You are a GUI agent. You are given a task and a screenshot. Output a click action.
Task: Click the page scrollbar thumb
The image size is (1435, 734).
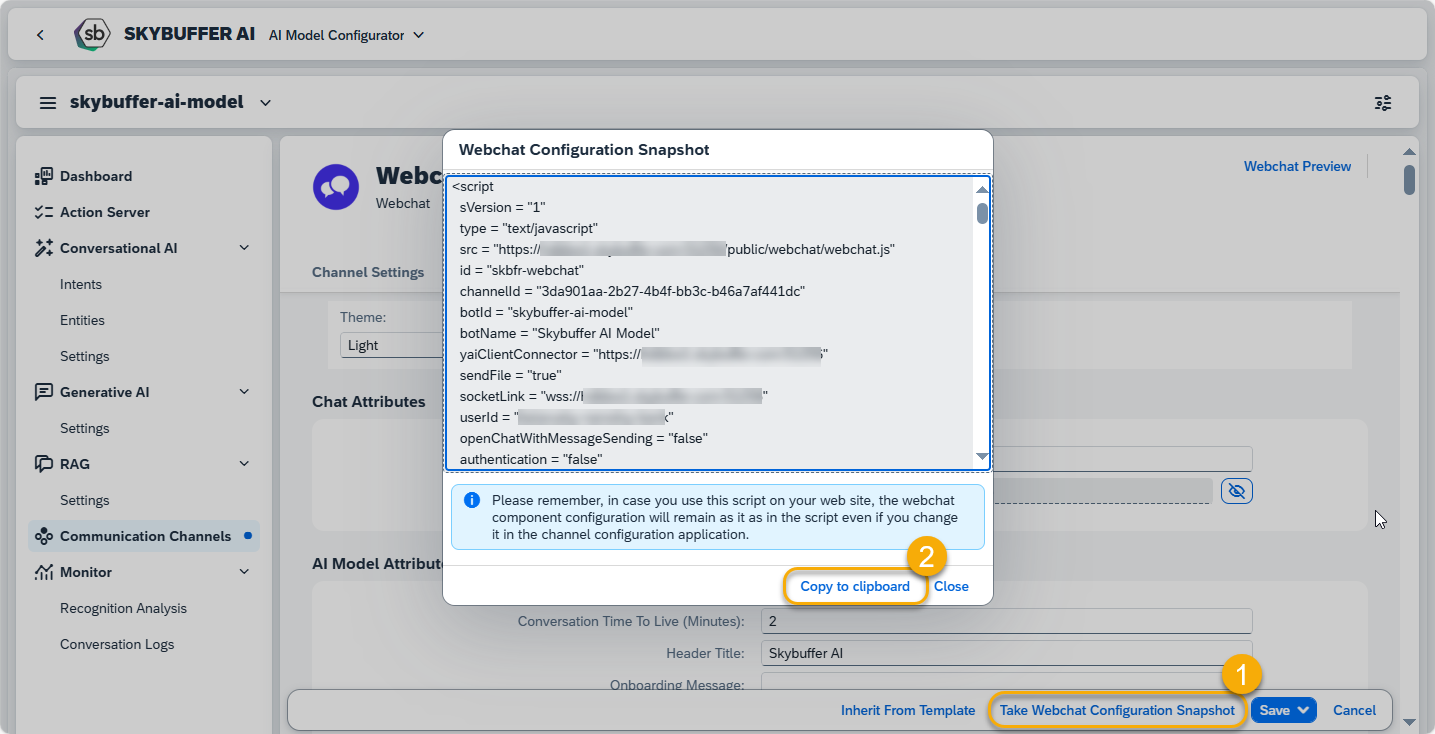tap(1409, 179)
